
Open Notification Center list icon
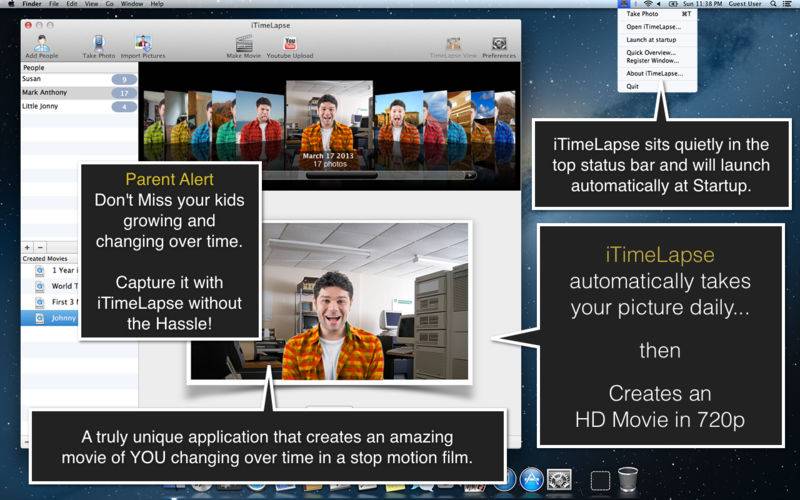tap(787, 4)
